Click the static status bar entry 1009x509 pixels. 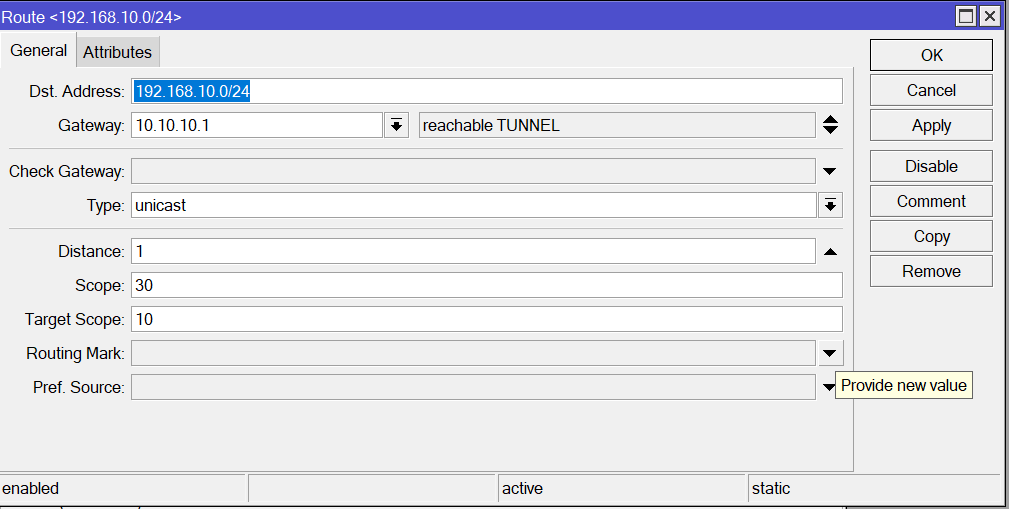[x=875, y=488]
